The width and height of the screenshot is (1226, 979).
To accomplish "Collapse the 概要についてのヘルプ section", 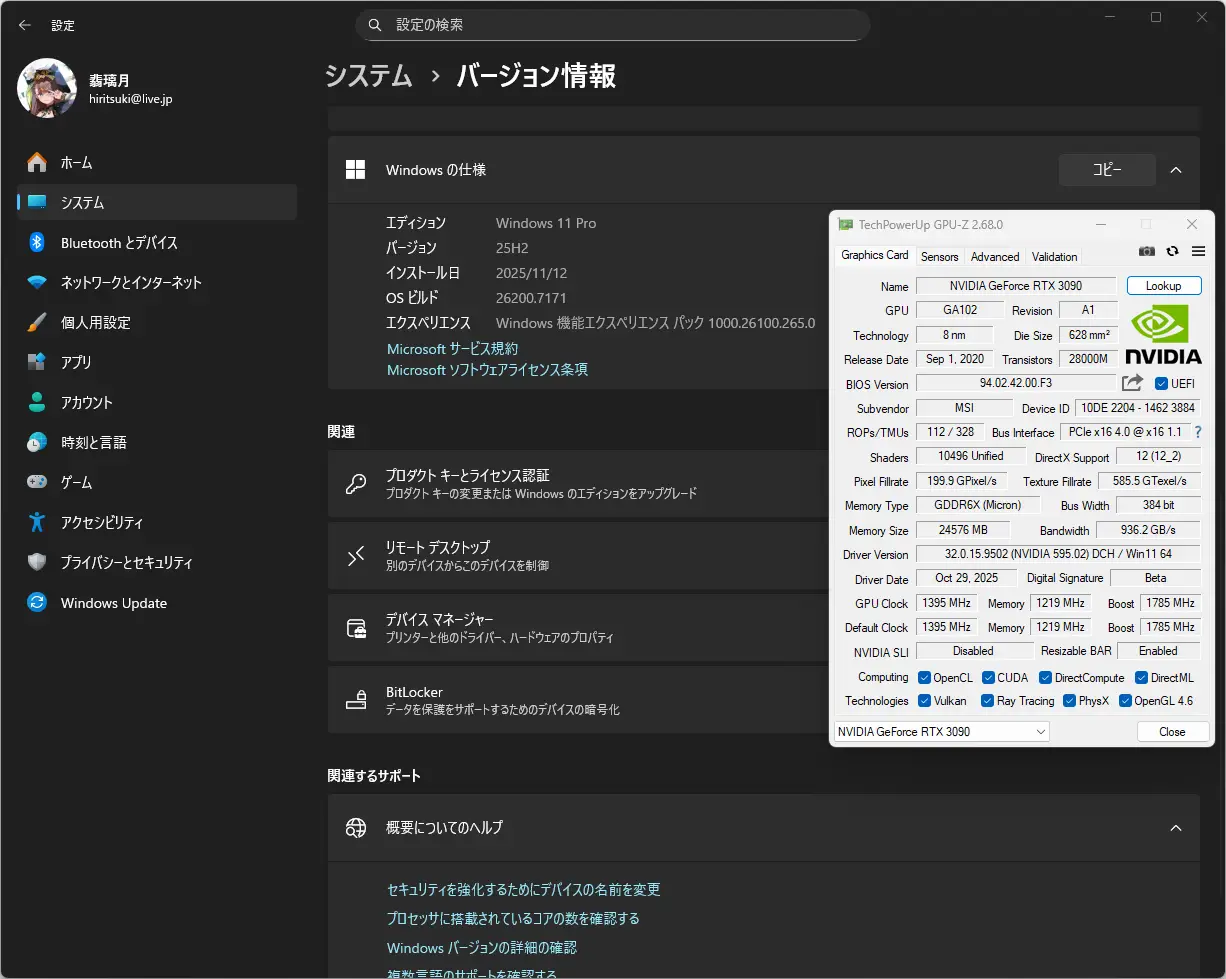I will (x=1176, y=828).
